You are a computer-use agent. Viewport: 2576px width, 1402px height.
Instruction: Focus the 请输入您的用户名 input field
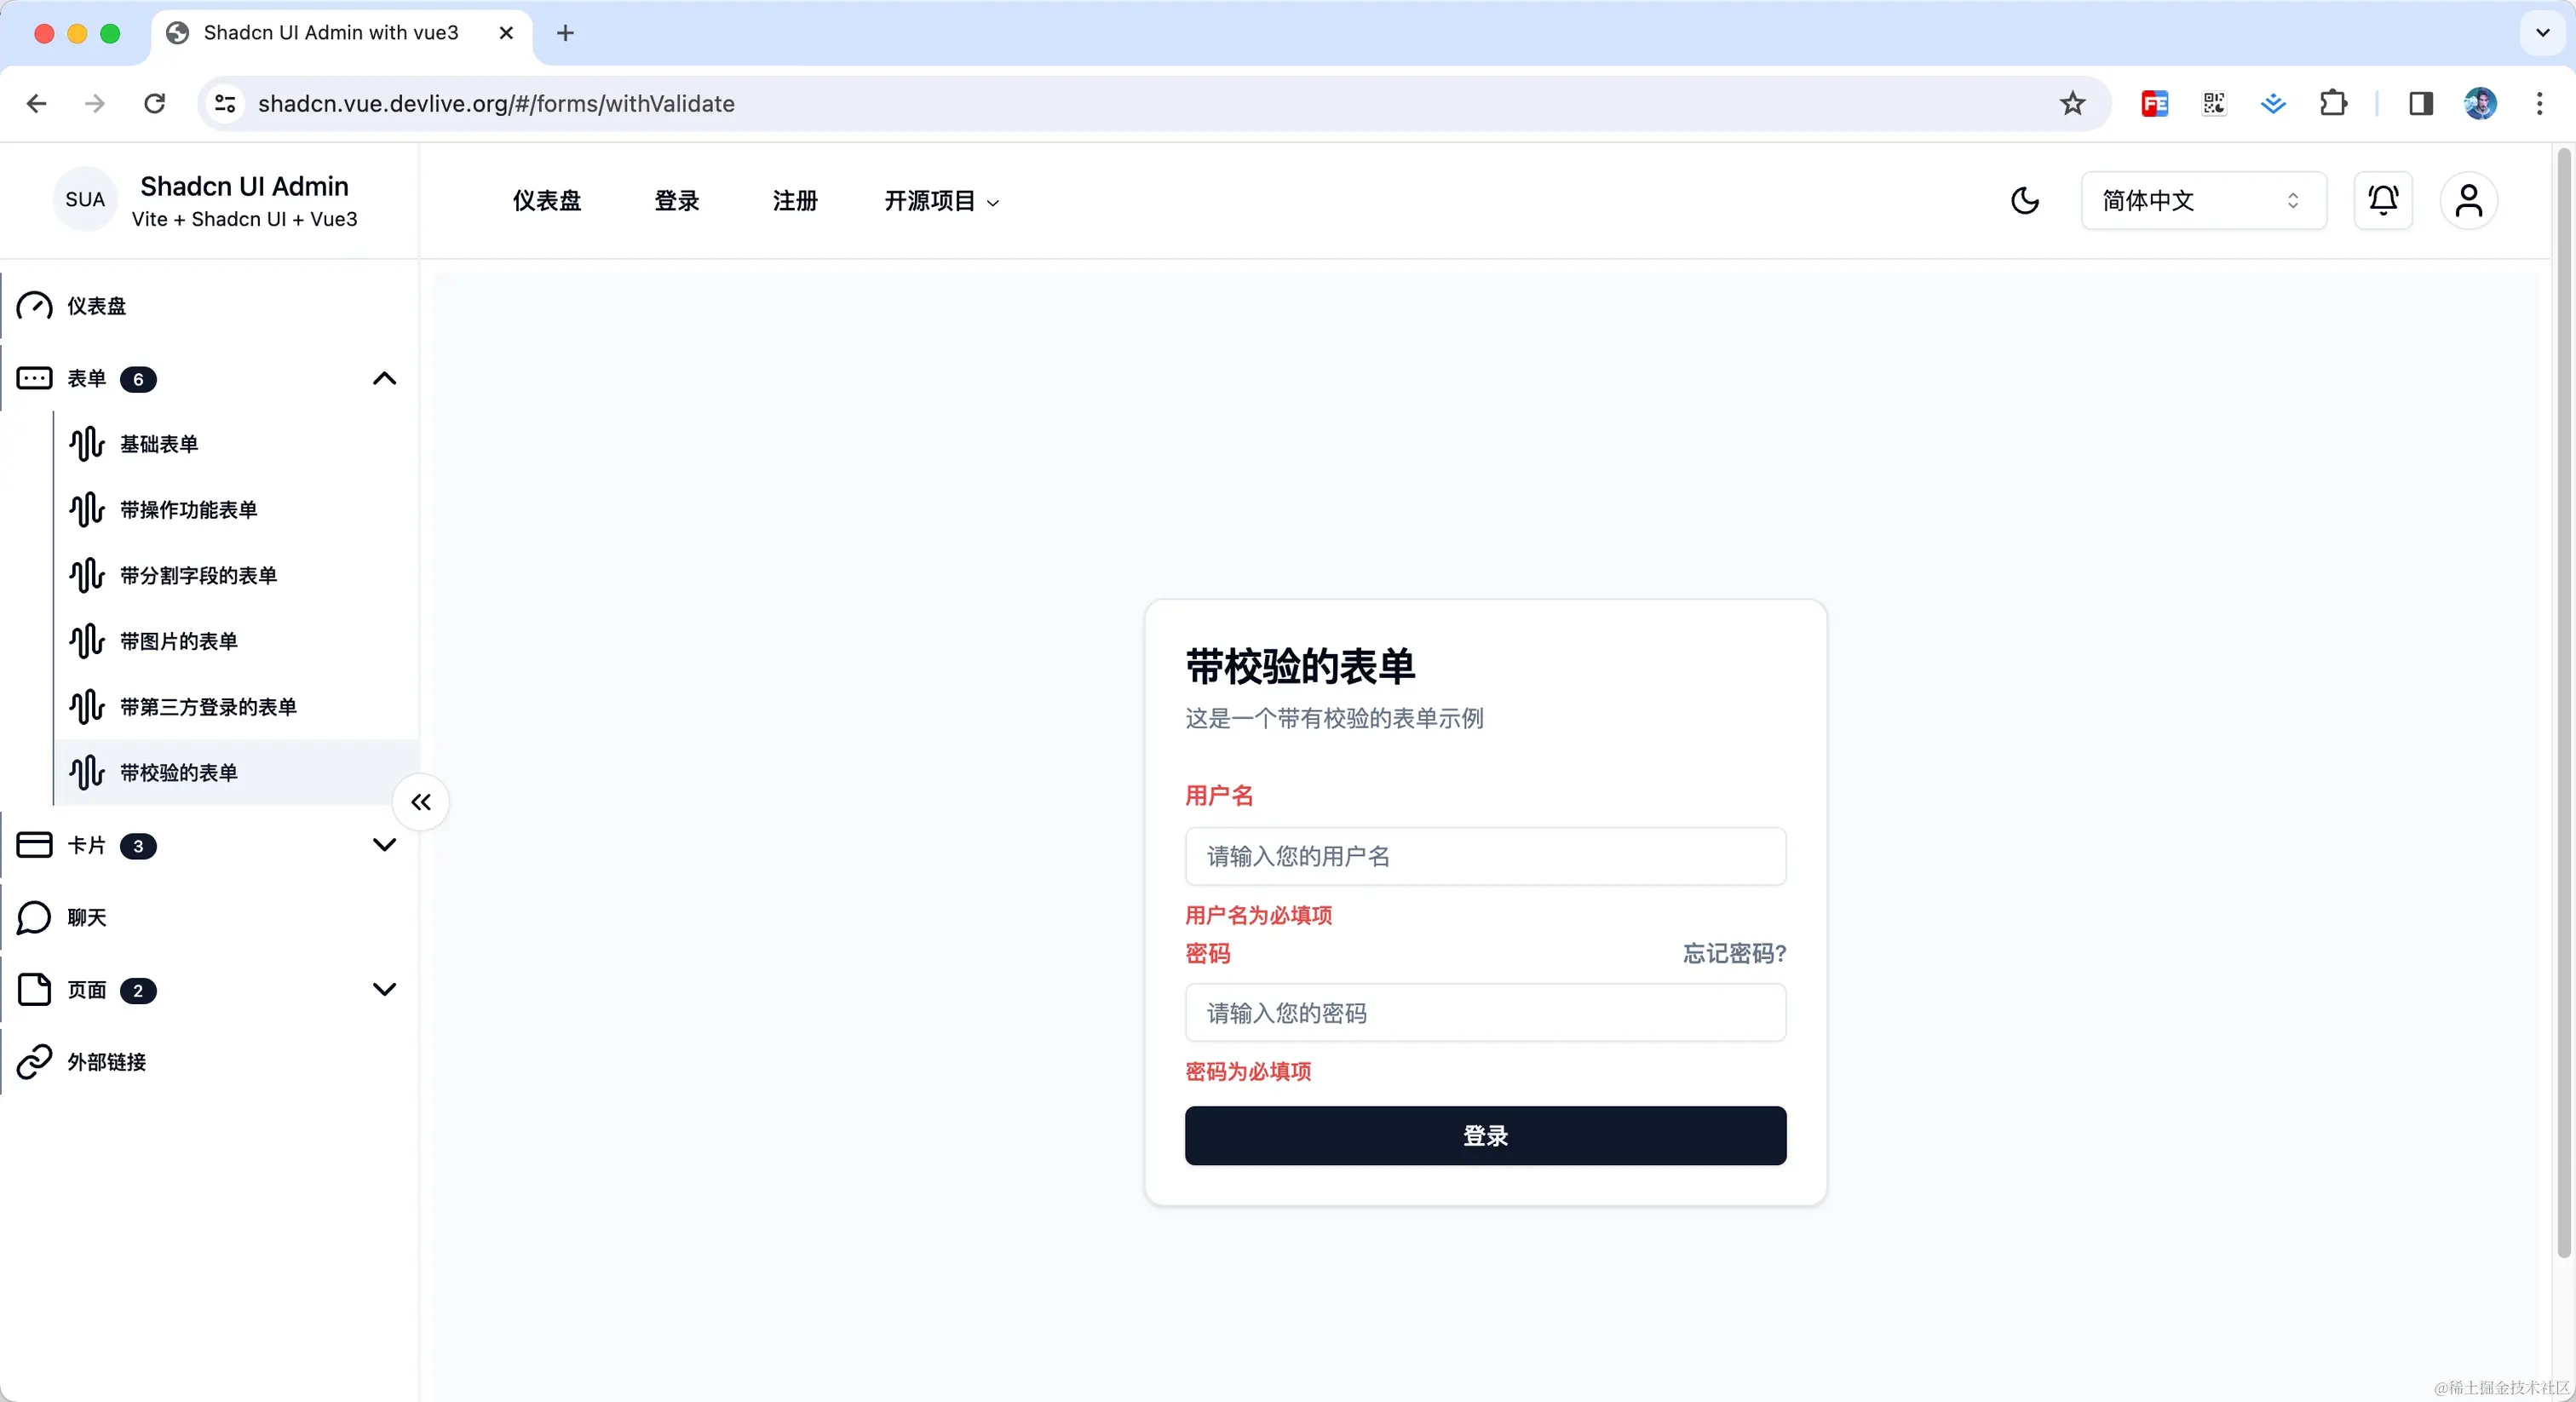point(1485,857)
